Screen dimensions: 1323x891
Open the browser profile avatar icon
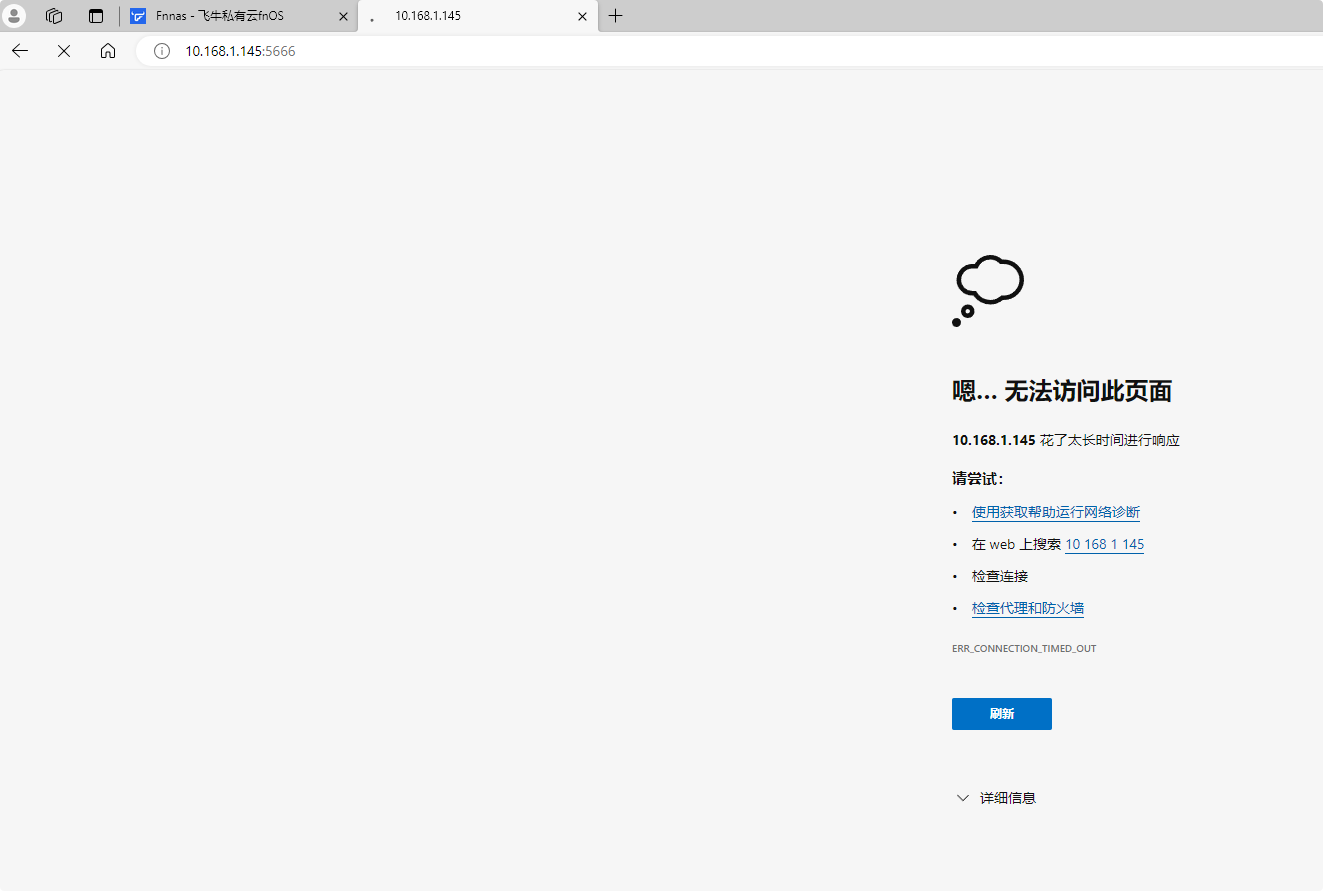pos(15,16)
